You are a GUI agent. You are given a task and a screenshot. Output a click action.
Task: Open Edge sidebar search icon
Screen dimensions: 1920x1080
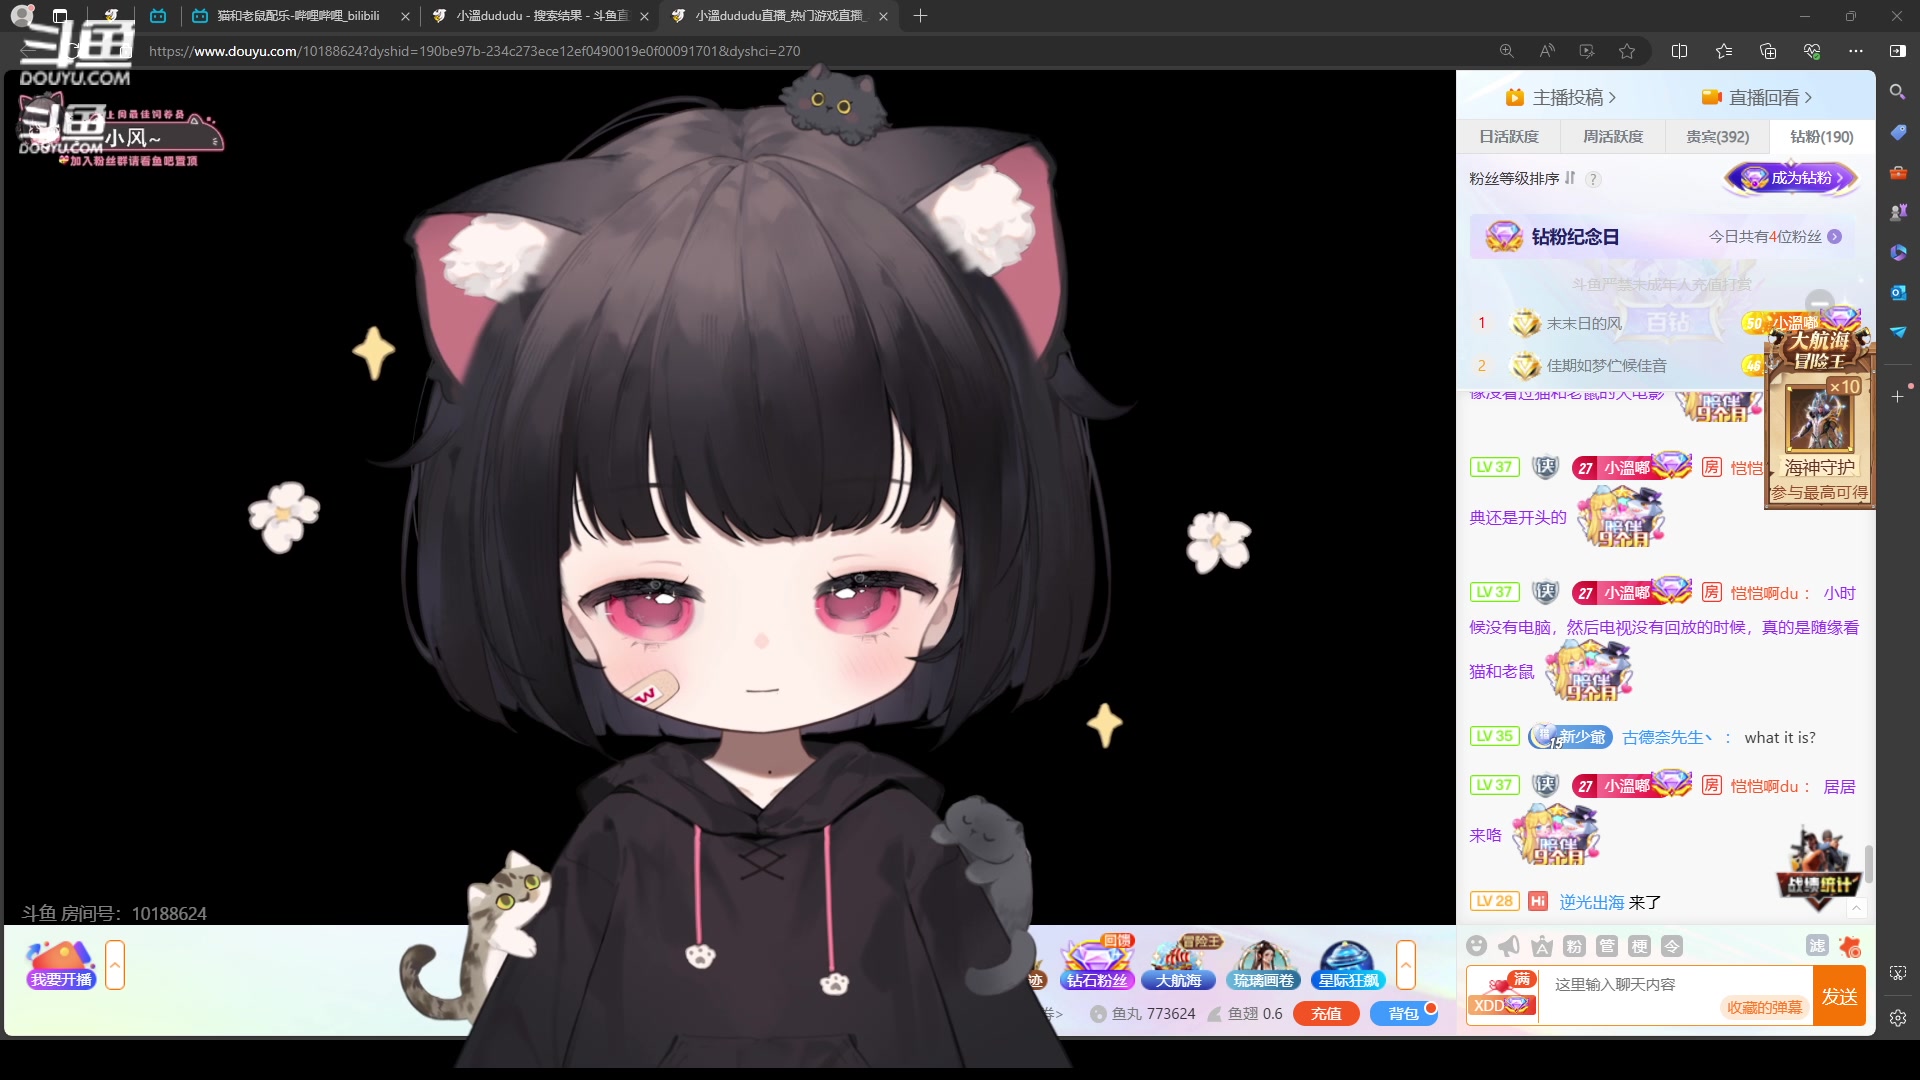point(1897,92)
